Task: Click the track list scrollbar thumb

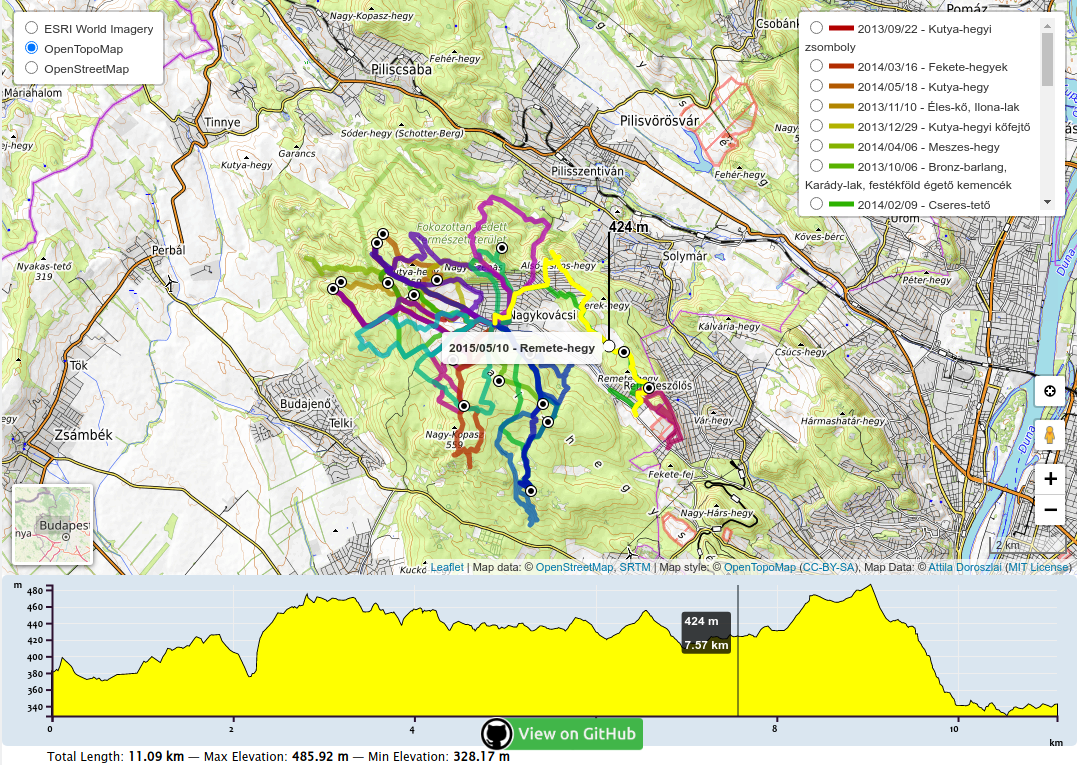Action: (1047, 59)
